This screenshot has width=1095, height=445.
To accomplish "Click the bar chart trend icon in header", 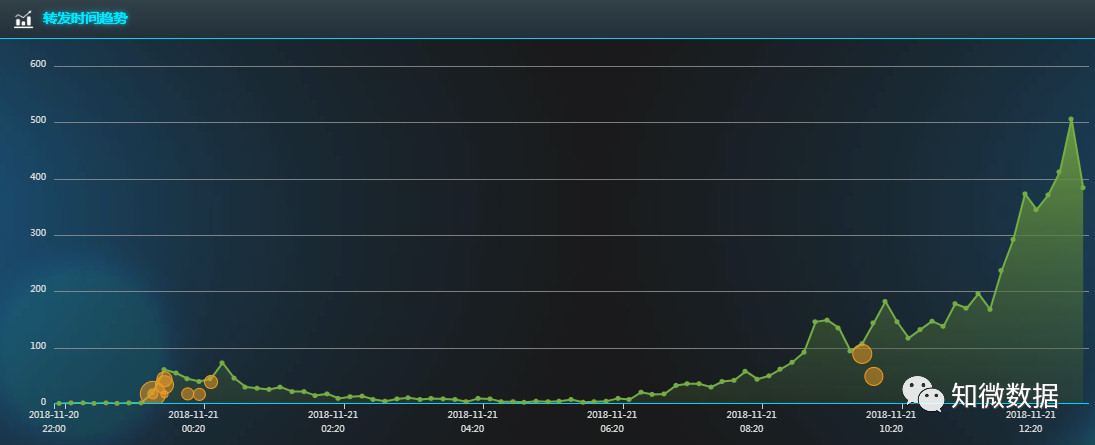I will point(23,20).
